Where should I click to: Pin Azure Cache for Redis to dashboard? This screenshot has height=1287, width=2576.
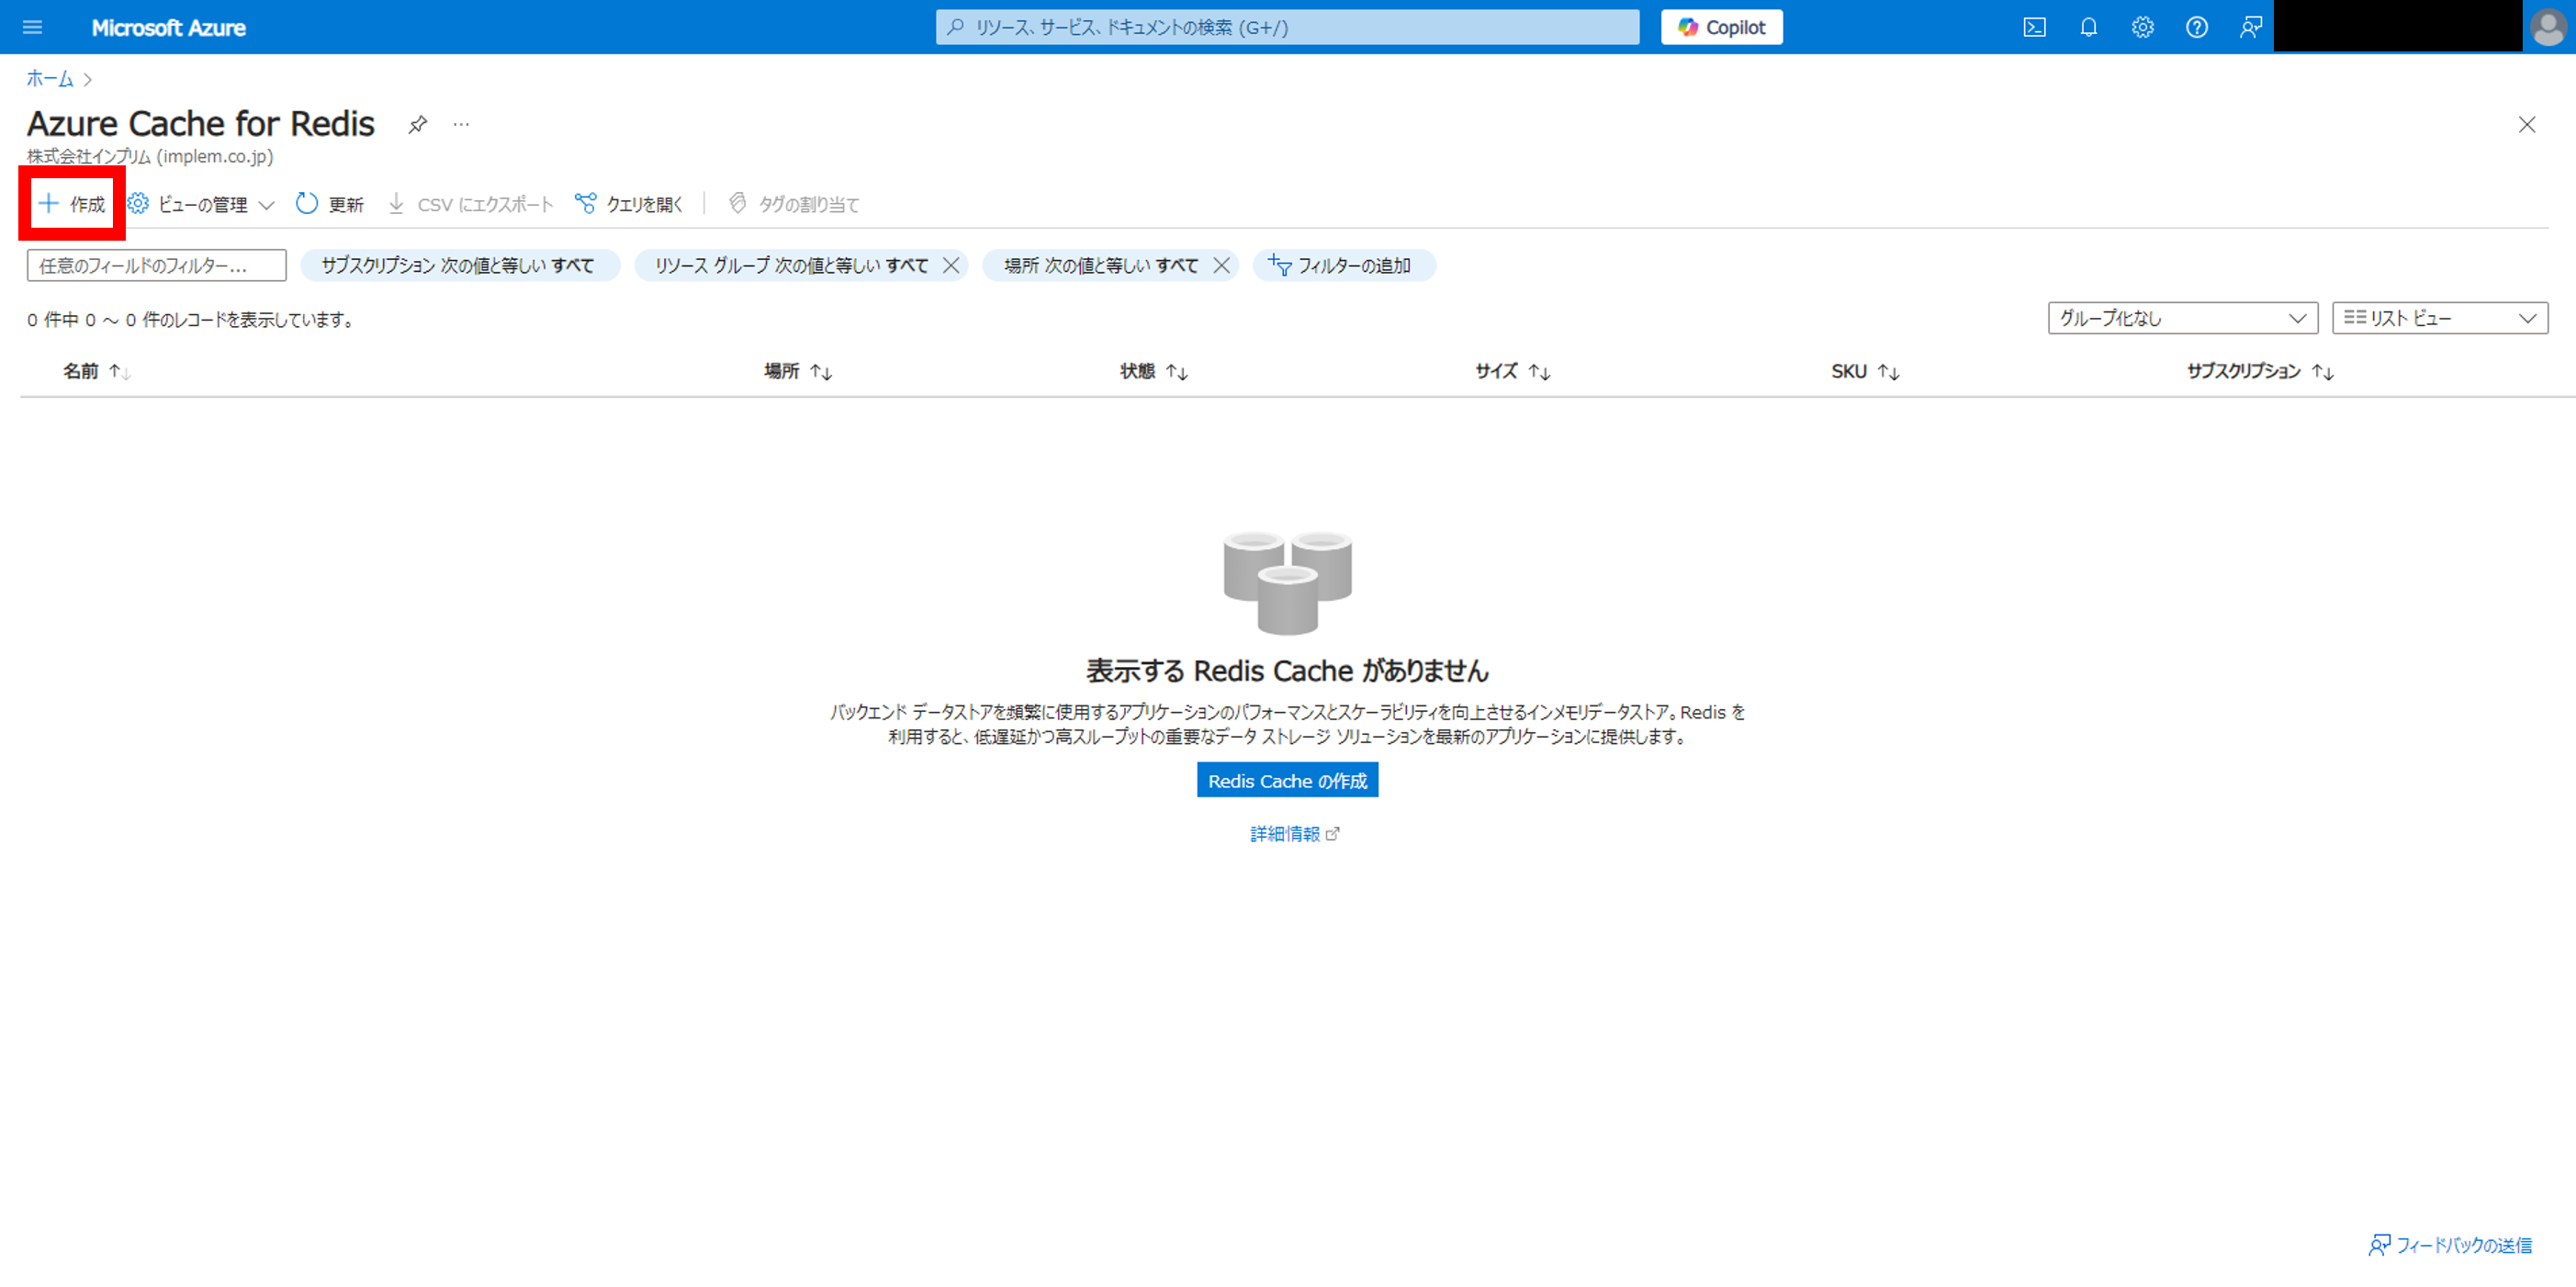[x=418, y=124]
